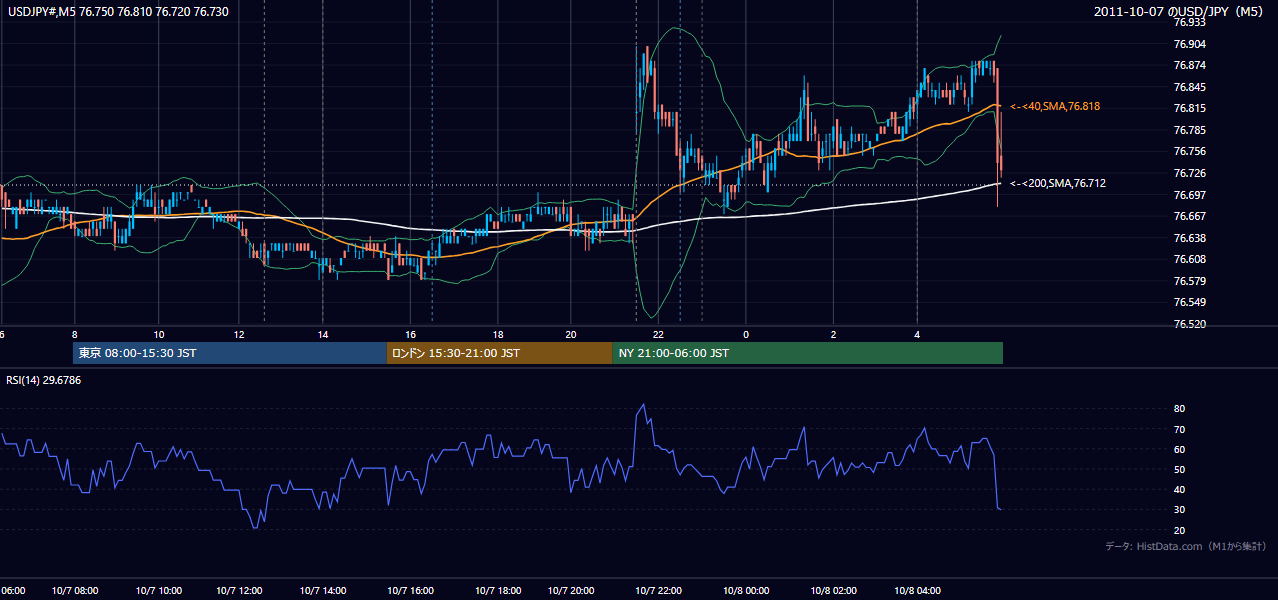Click price axis value 76.608

(1189, 259)
